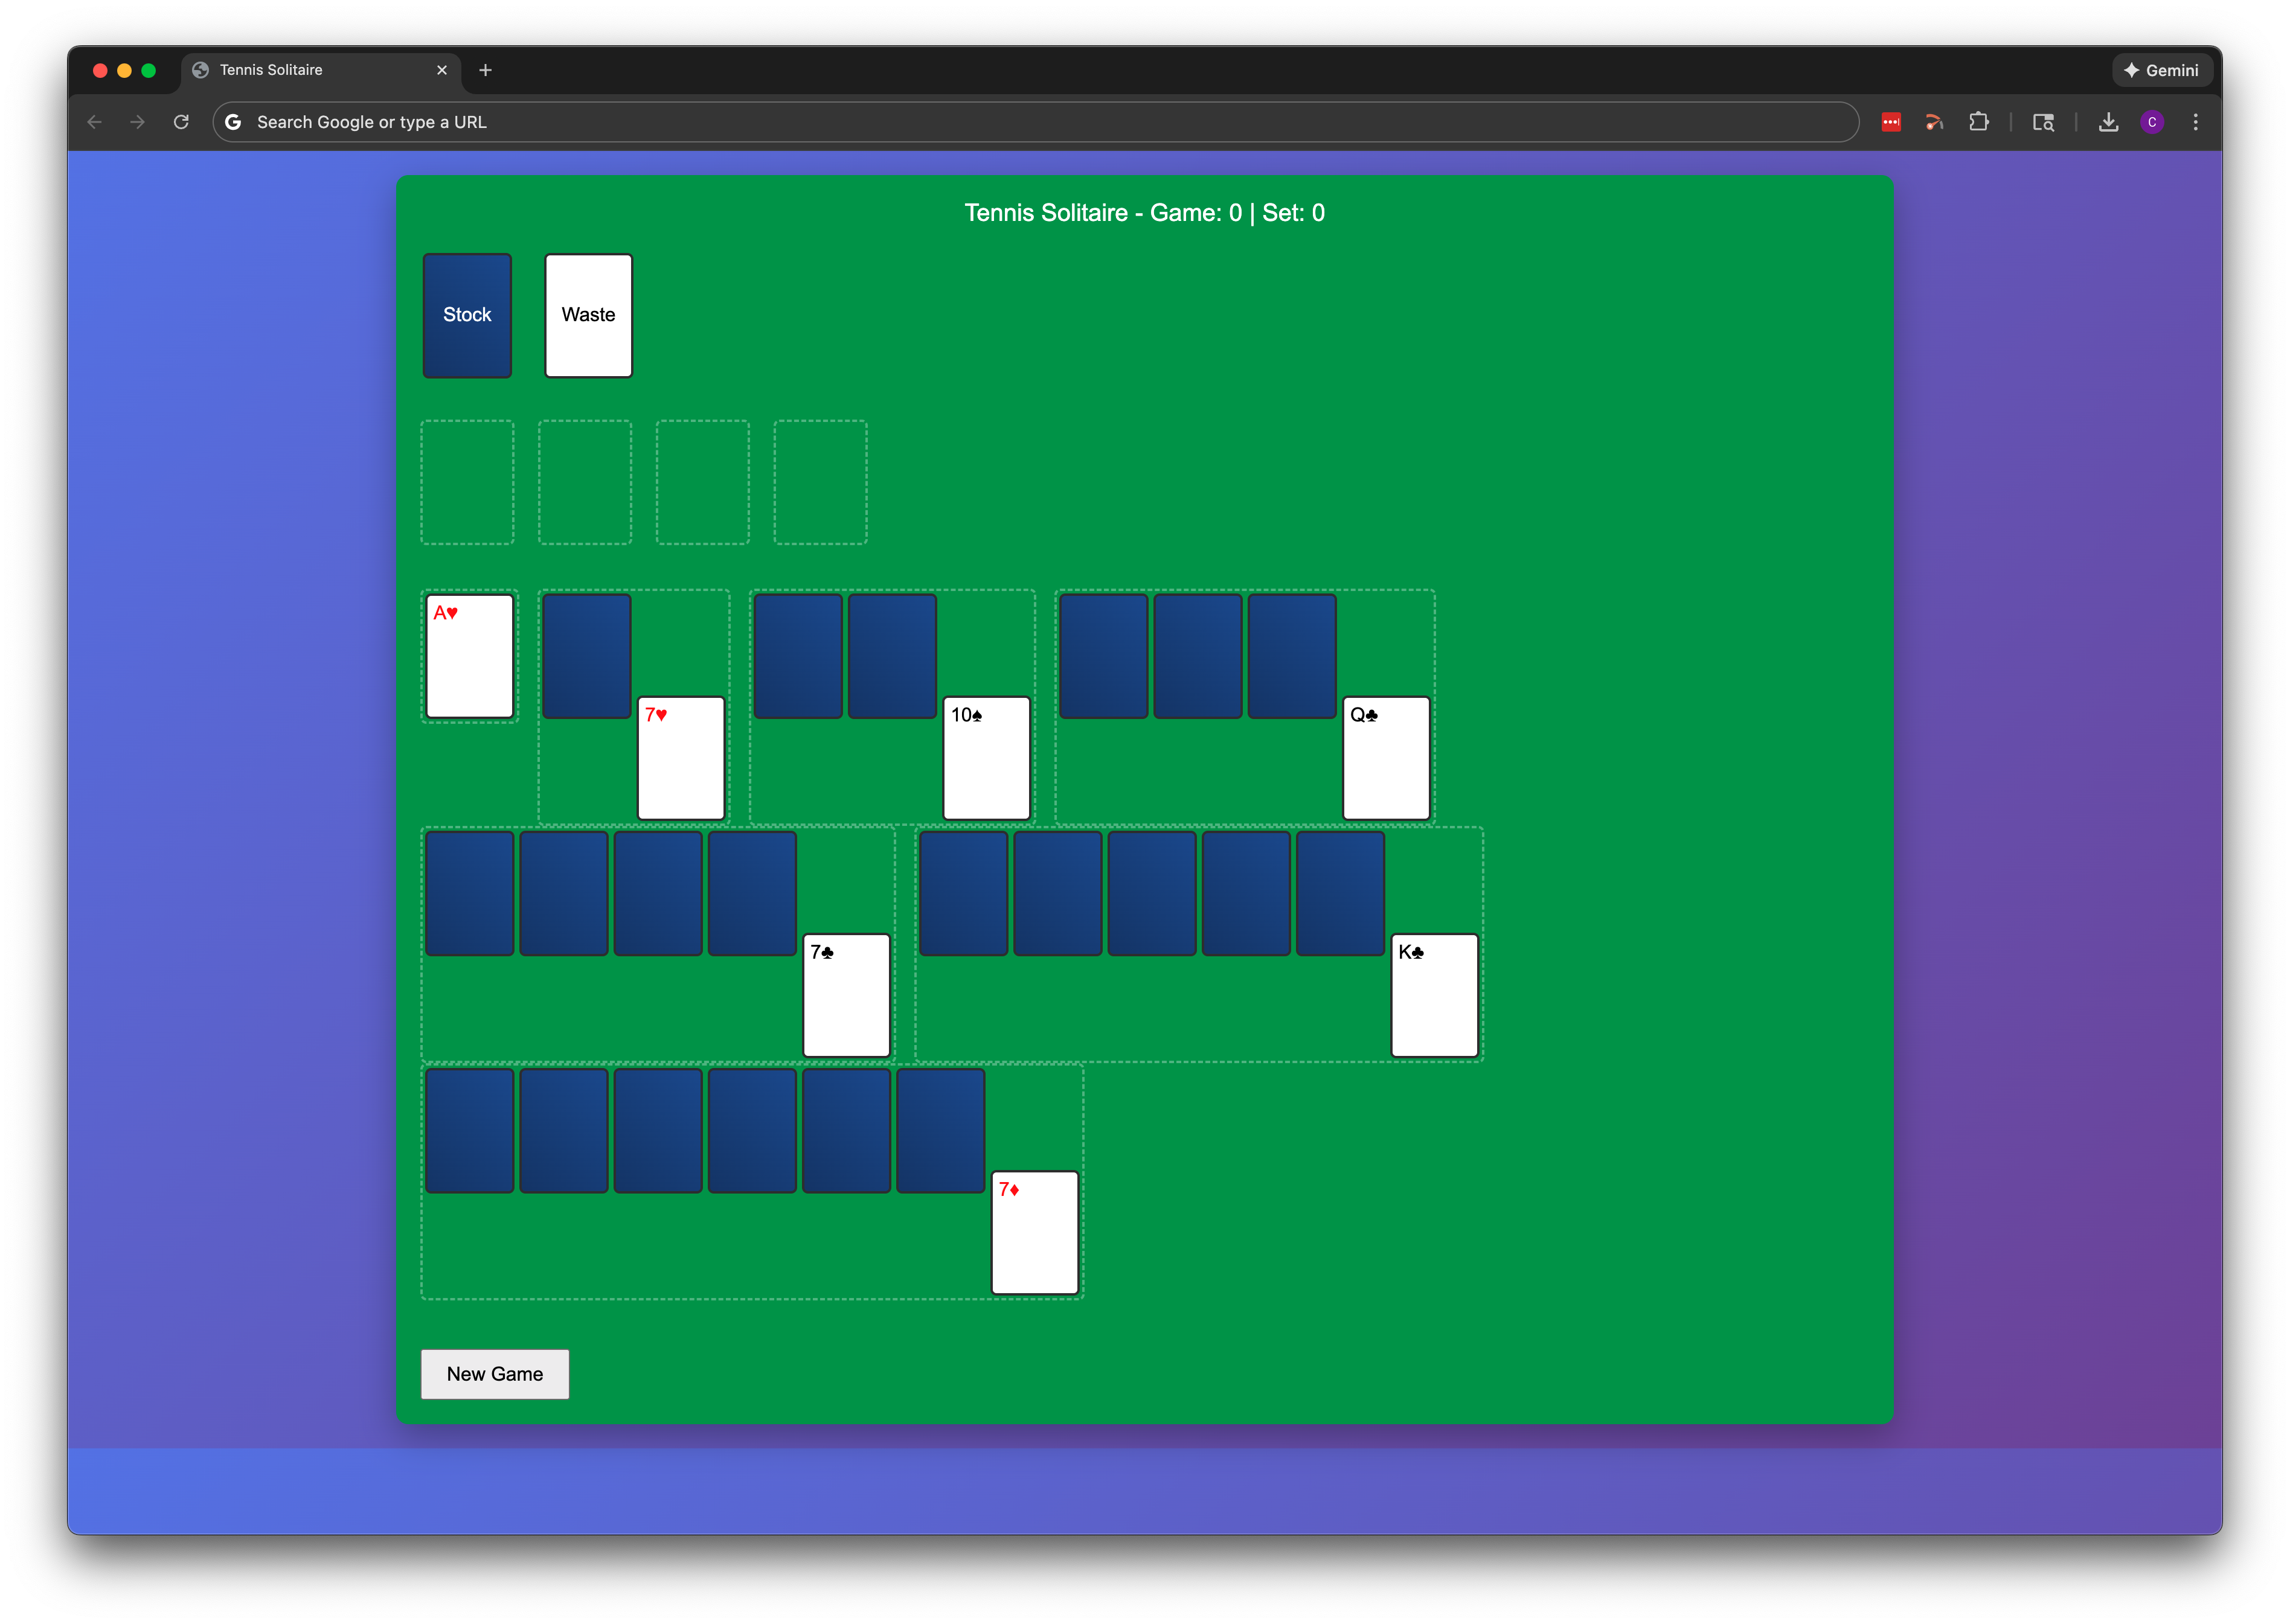Open the browser's three-dot menu
Image resolution: width=2290 pixels, height=1624 pixels.
click(x=2195, y=121)
